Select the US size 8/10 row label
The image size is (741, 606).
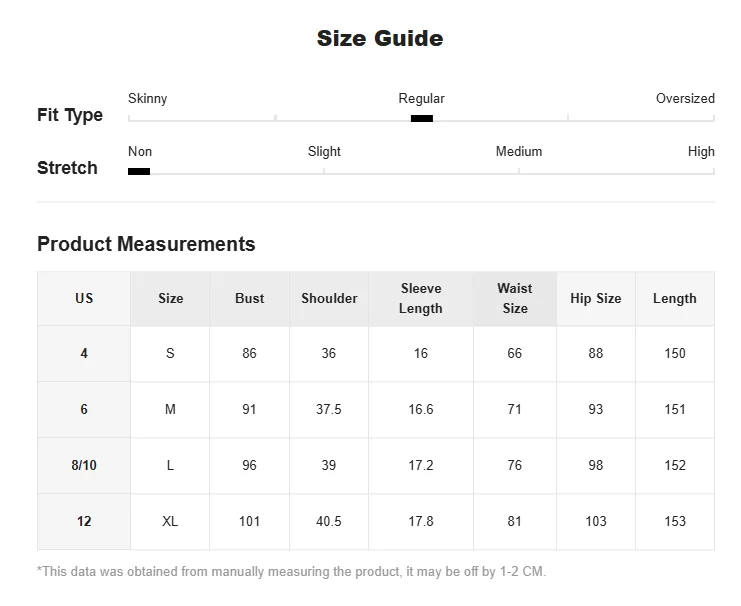84,466
